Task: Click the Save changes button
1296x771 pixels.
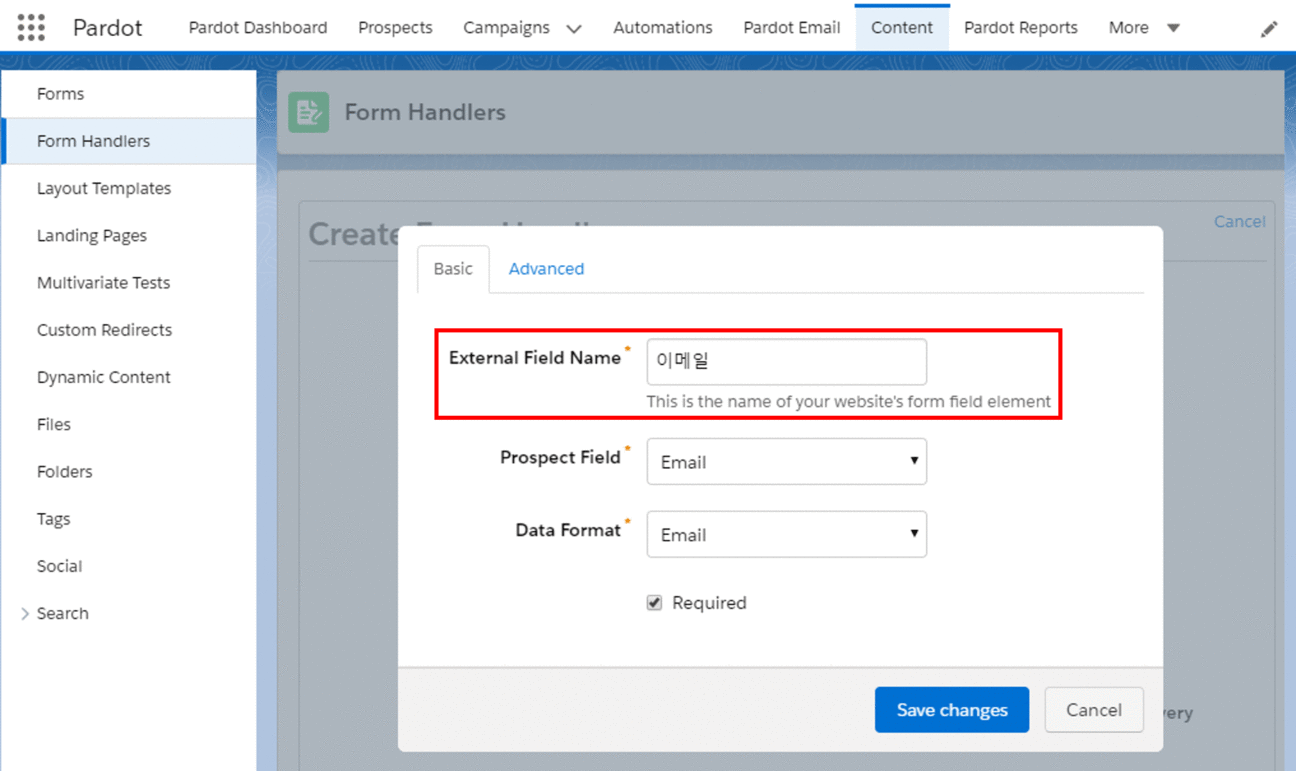Action: tap(952, 710)
